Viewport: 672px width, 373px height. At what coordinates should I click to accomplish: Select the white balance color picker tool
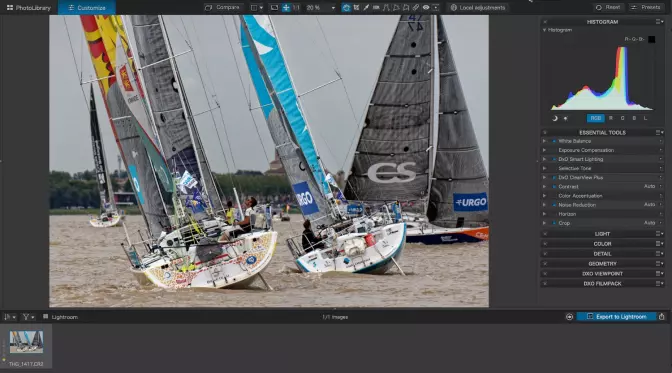tap(366, 7)
